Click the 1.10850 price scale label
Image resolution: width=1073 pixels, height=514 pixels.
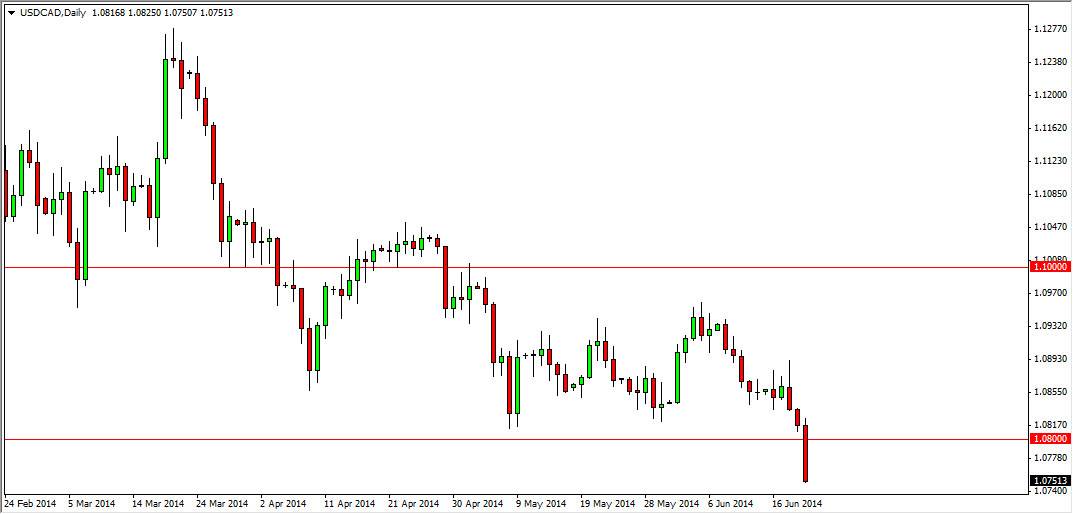point(1052,194)
